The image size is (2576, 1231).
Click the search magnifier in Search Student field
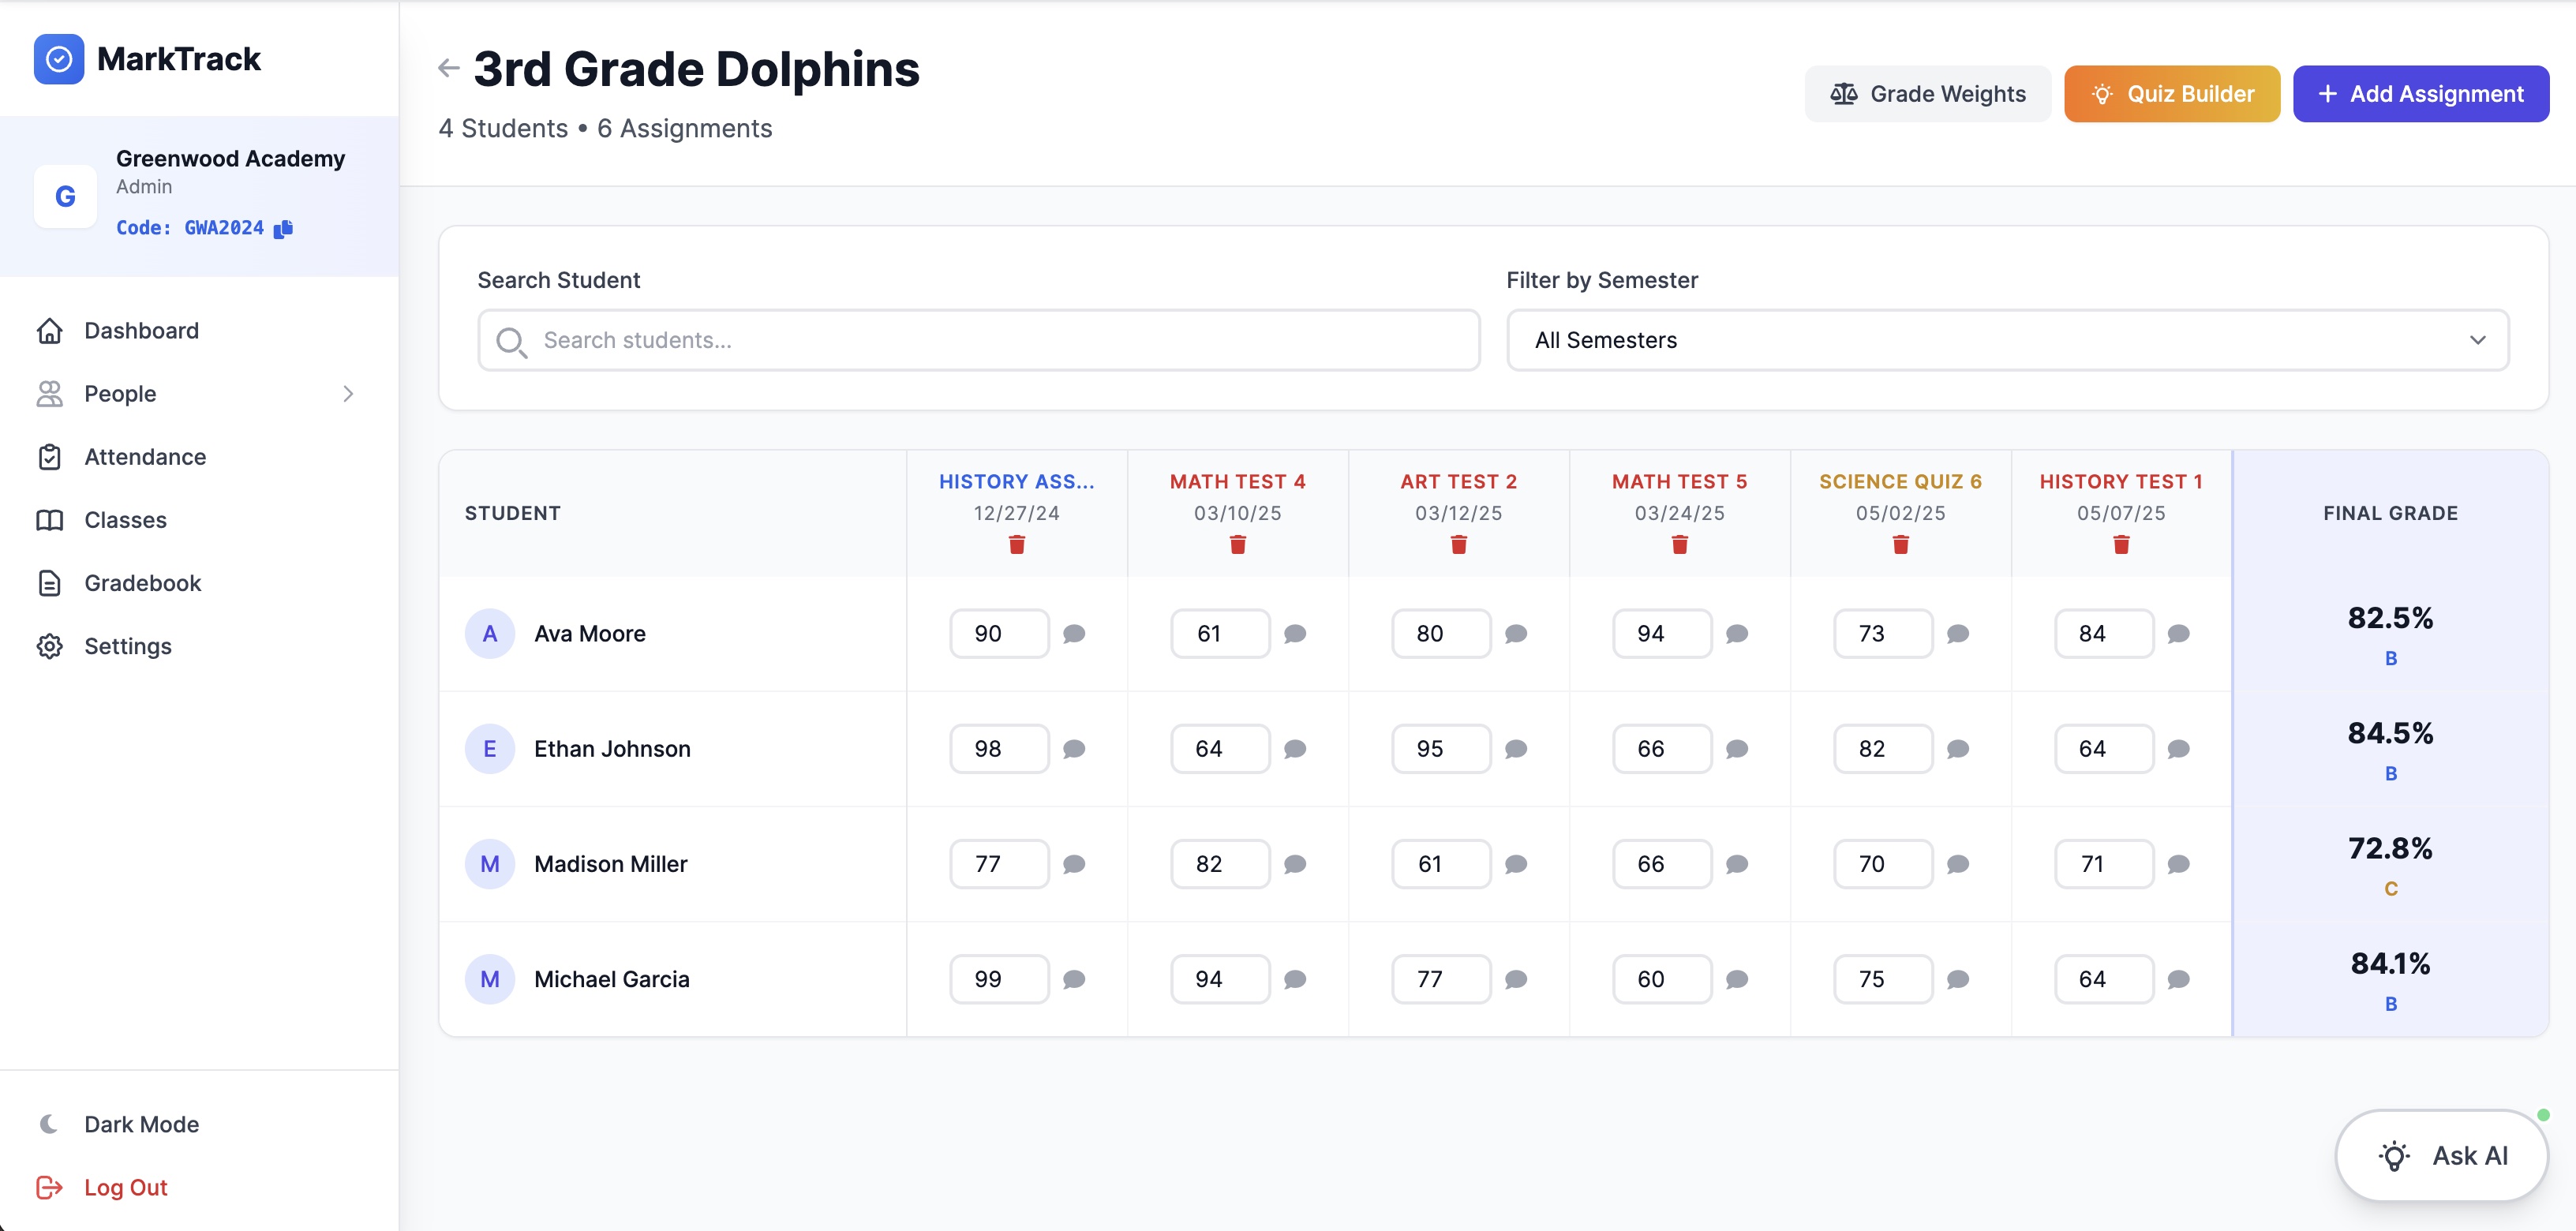click(x=512, y=341)
